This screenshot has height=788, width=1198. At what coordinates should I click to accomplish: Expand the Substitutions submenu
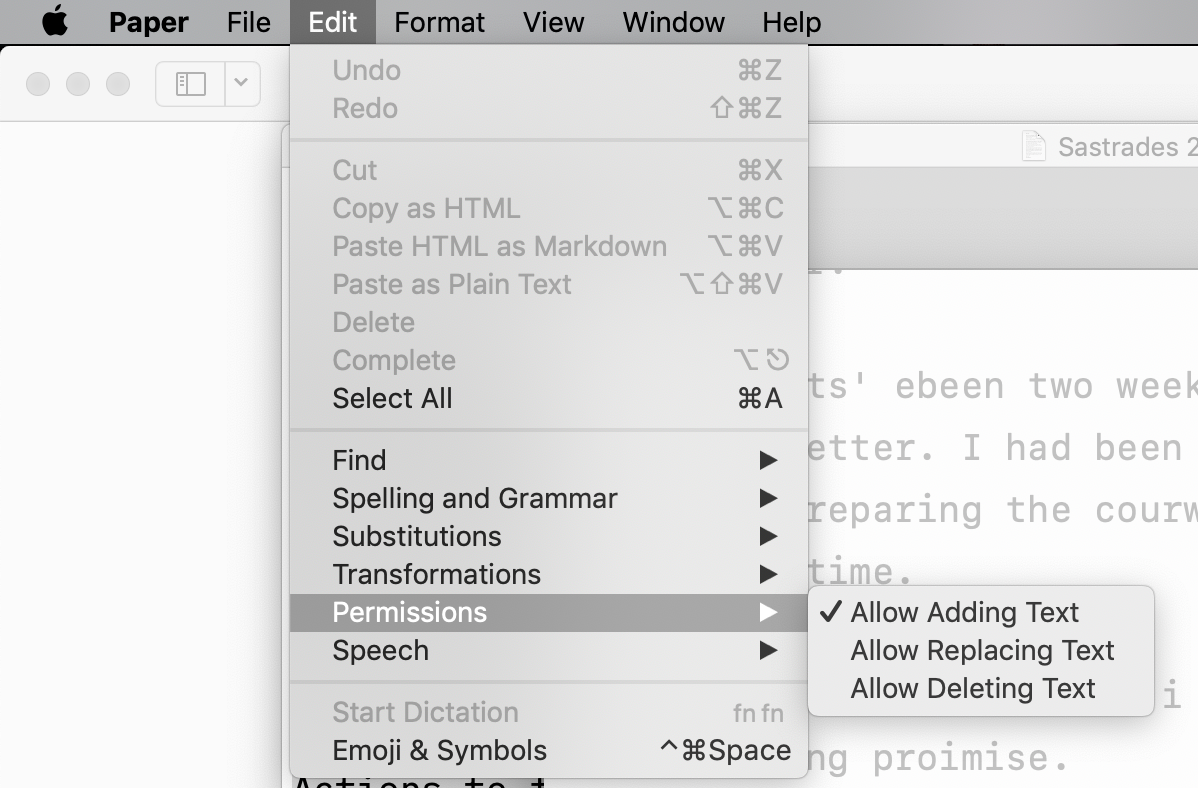tap(549, 537)
